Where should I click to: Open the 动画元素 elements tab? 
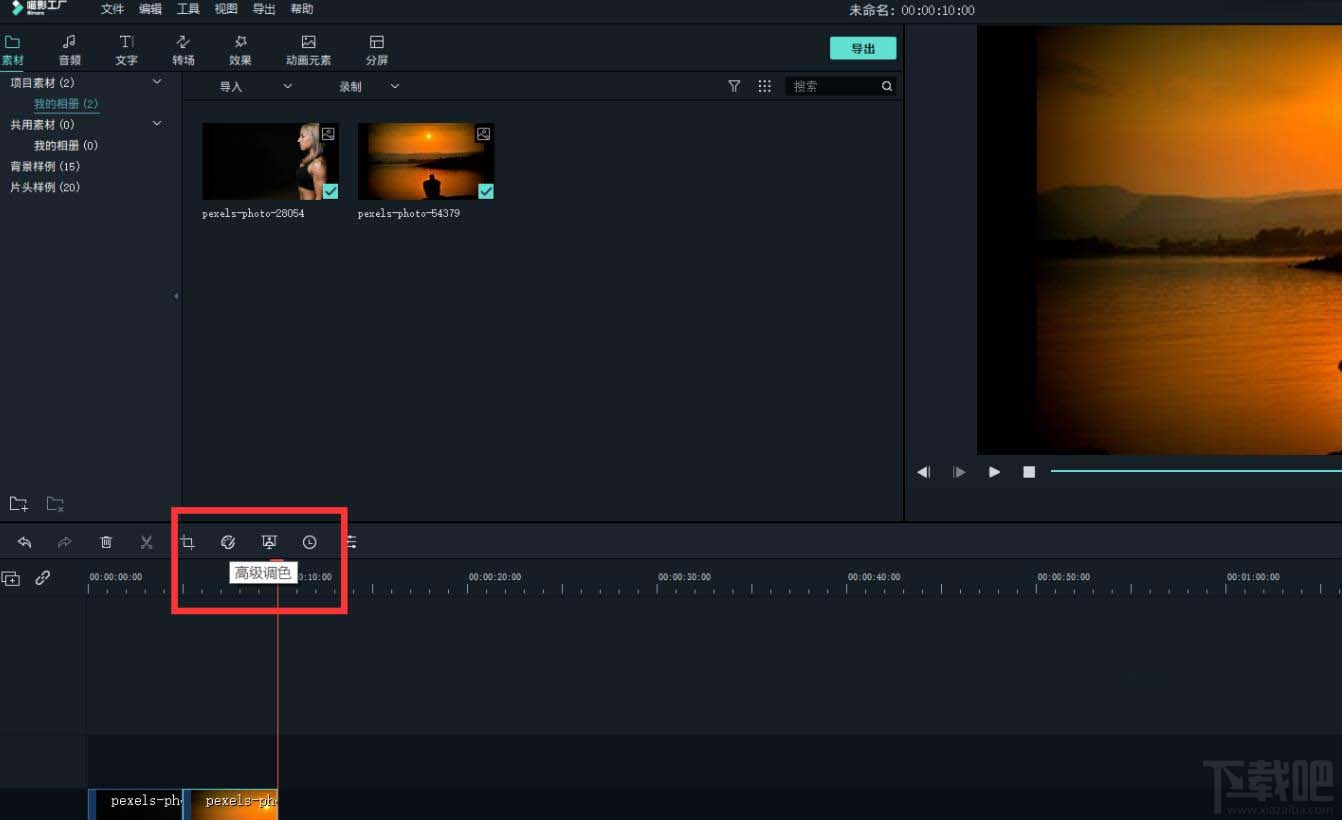pyautogui.click(x=308, y=50)
